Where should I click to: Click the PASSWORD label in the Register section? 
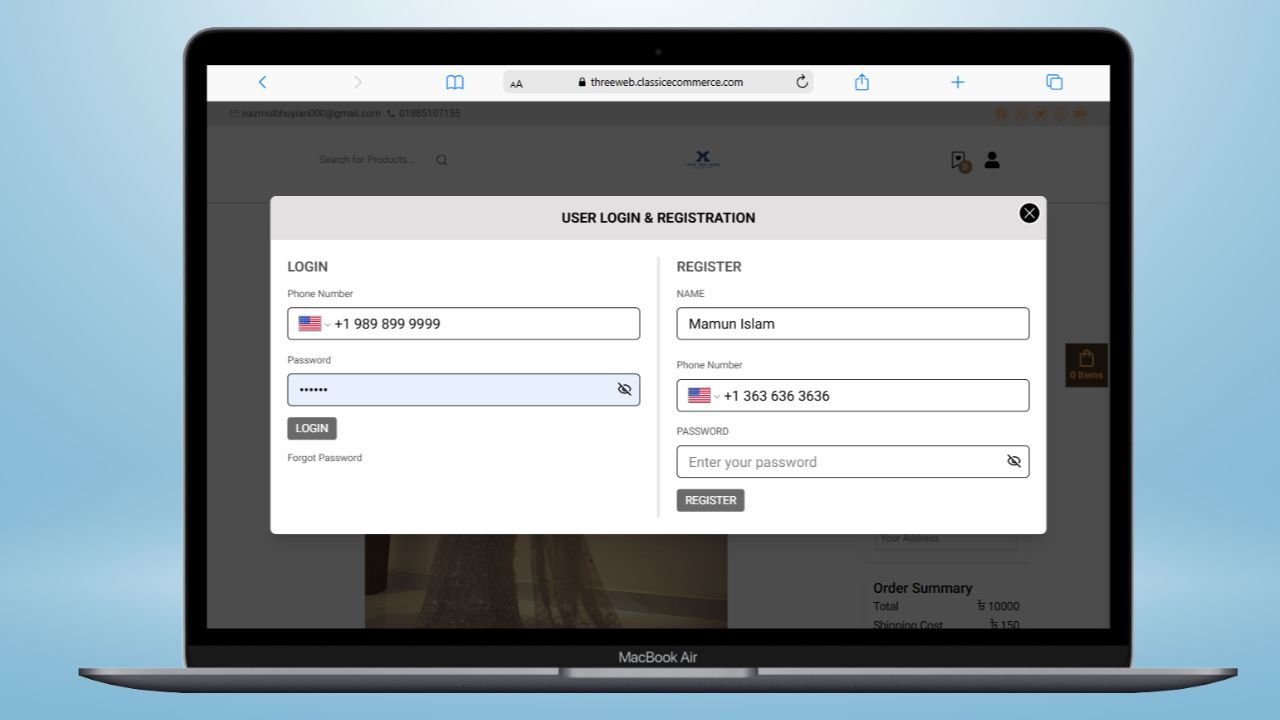tap(703, 432)
